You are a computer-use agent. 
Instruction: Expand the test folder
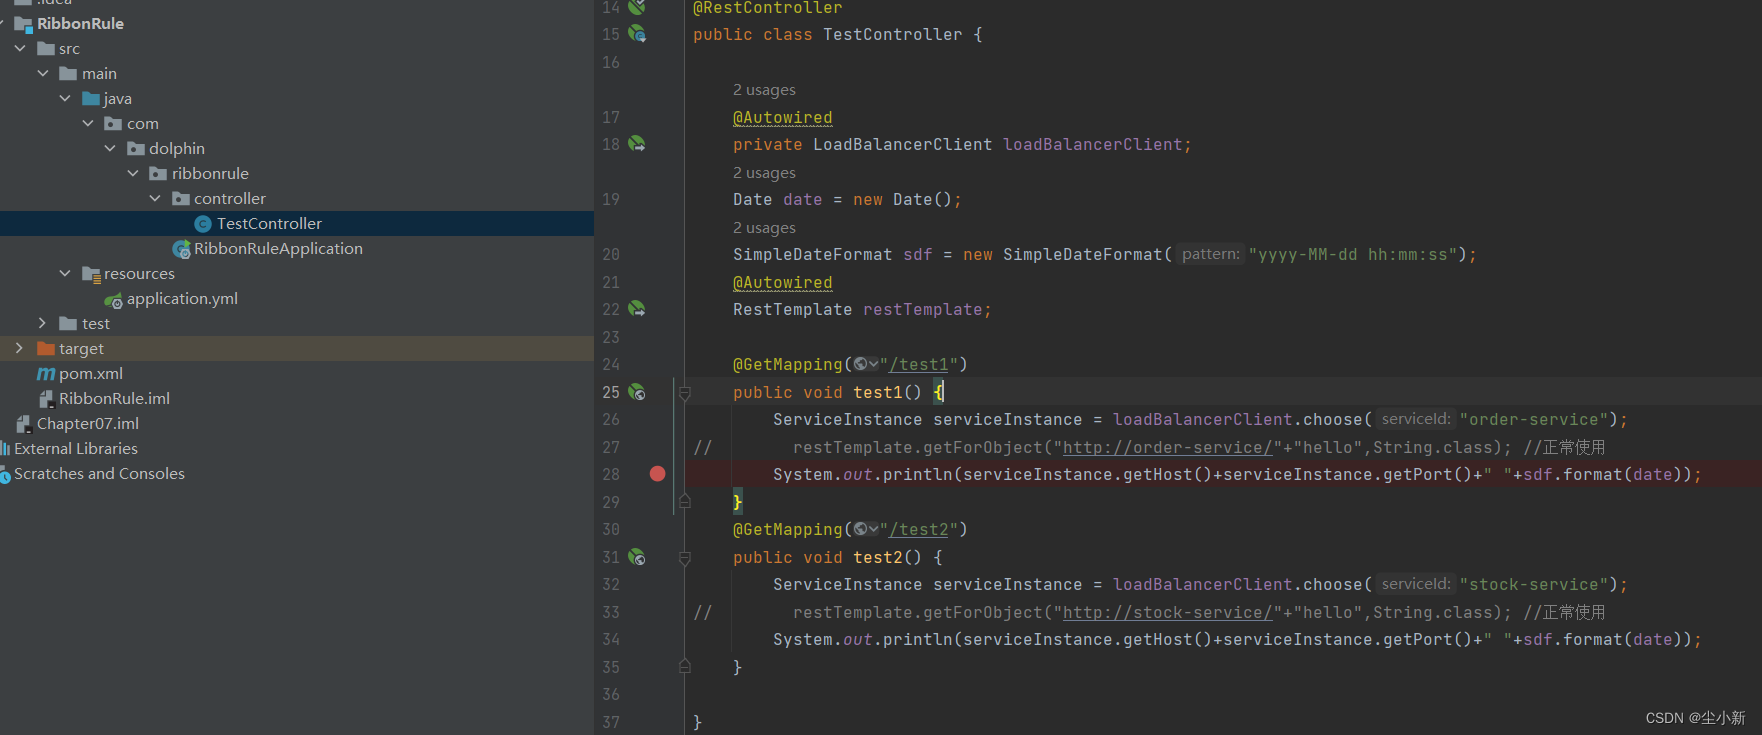42,323
